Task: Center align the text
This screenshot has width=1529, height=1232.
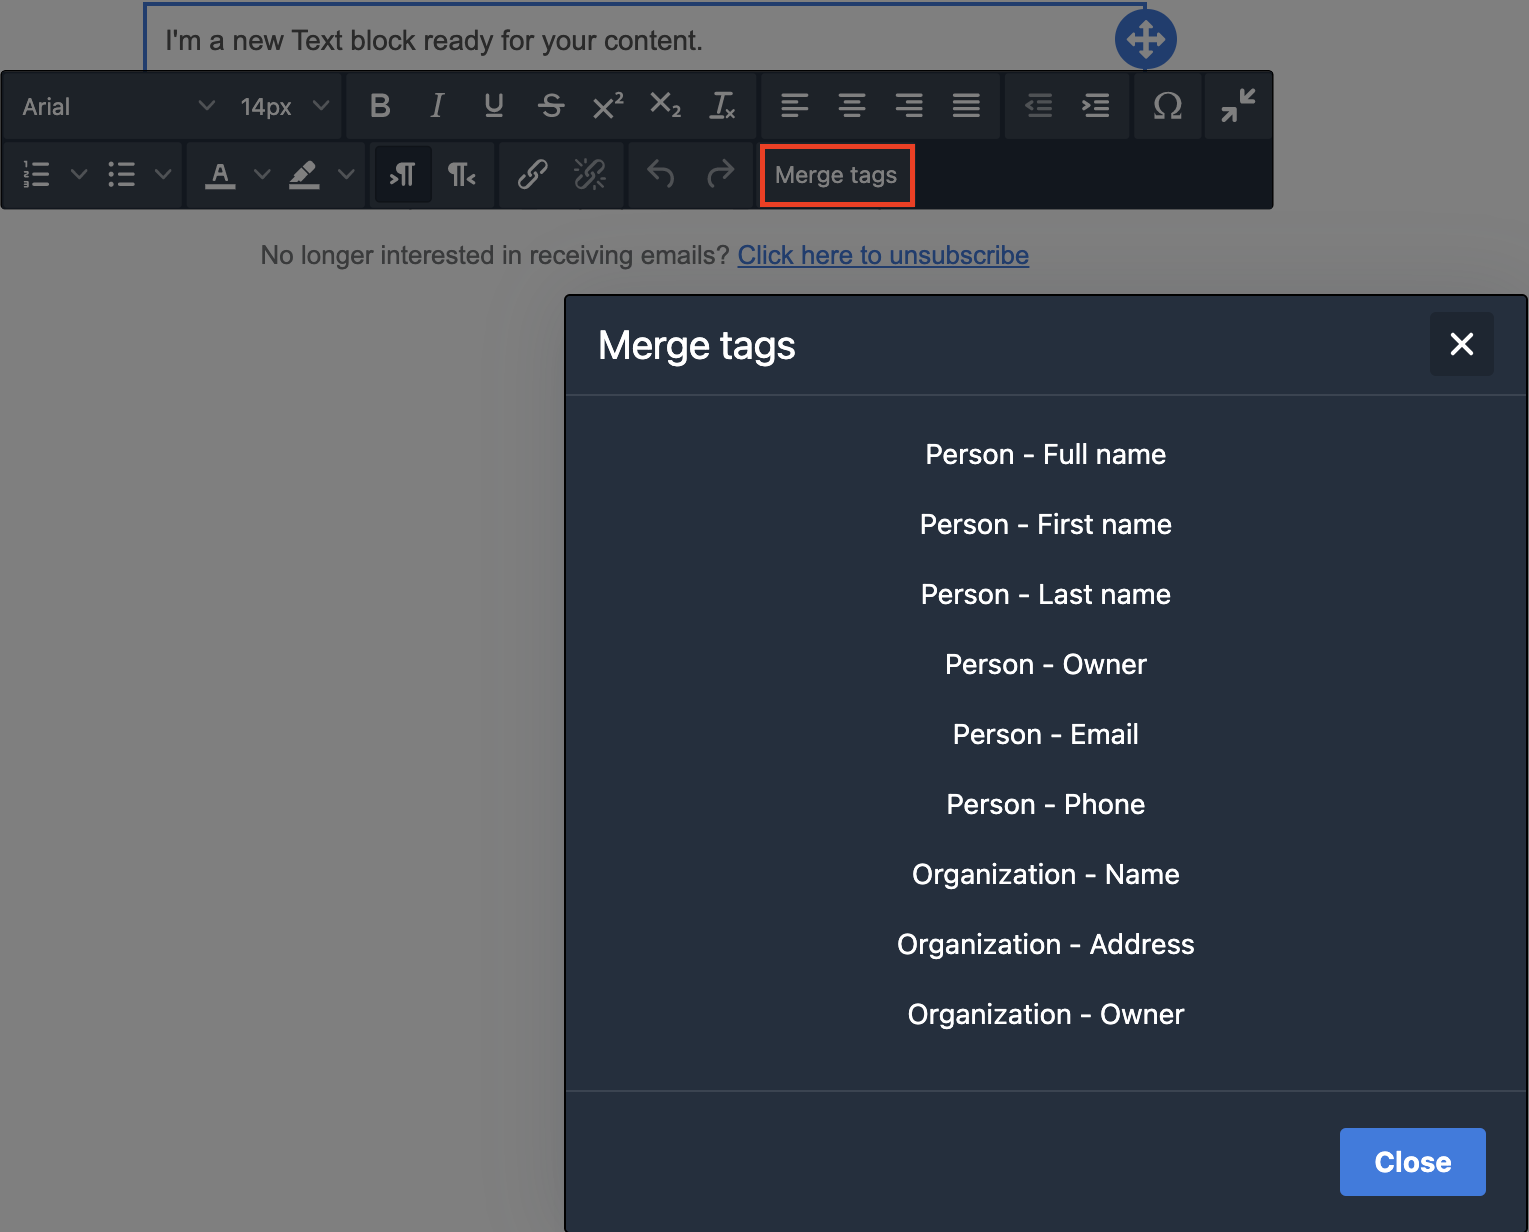Action: point(852,106)
